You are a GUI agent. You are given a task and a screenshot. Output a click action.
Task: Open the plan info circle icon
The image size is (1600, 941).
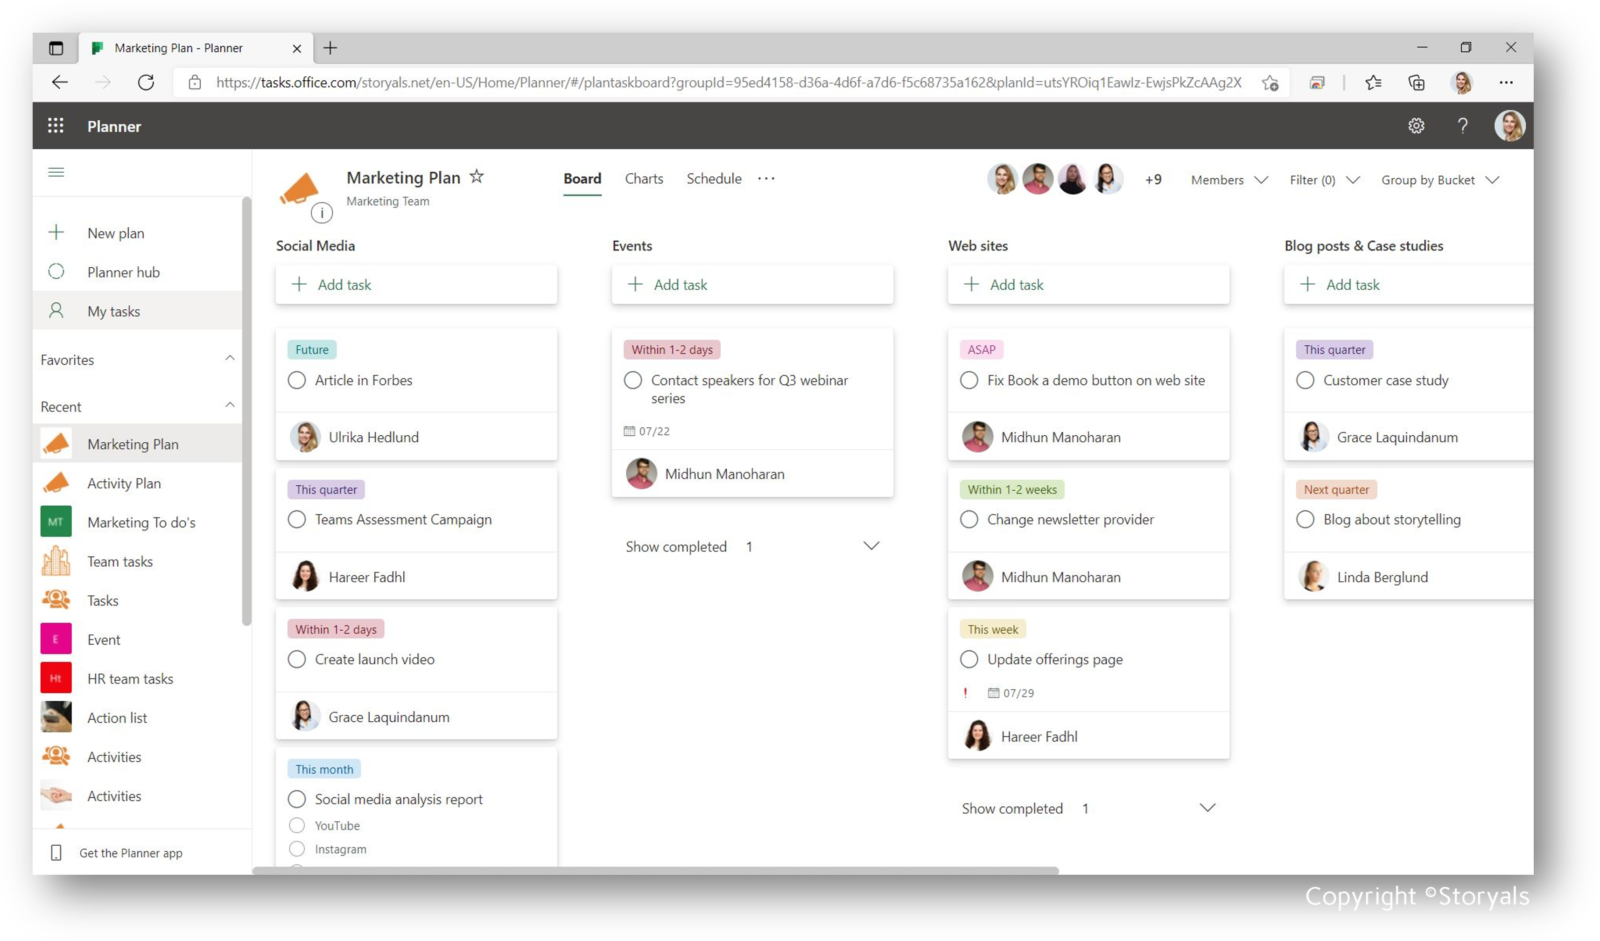[x=321, y=212]
